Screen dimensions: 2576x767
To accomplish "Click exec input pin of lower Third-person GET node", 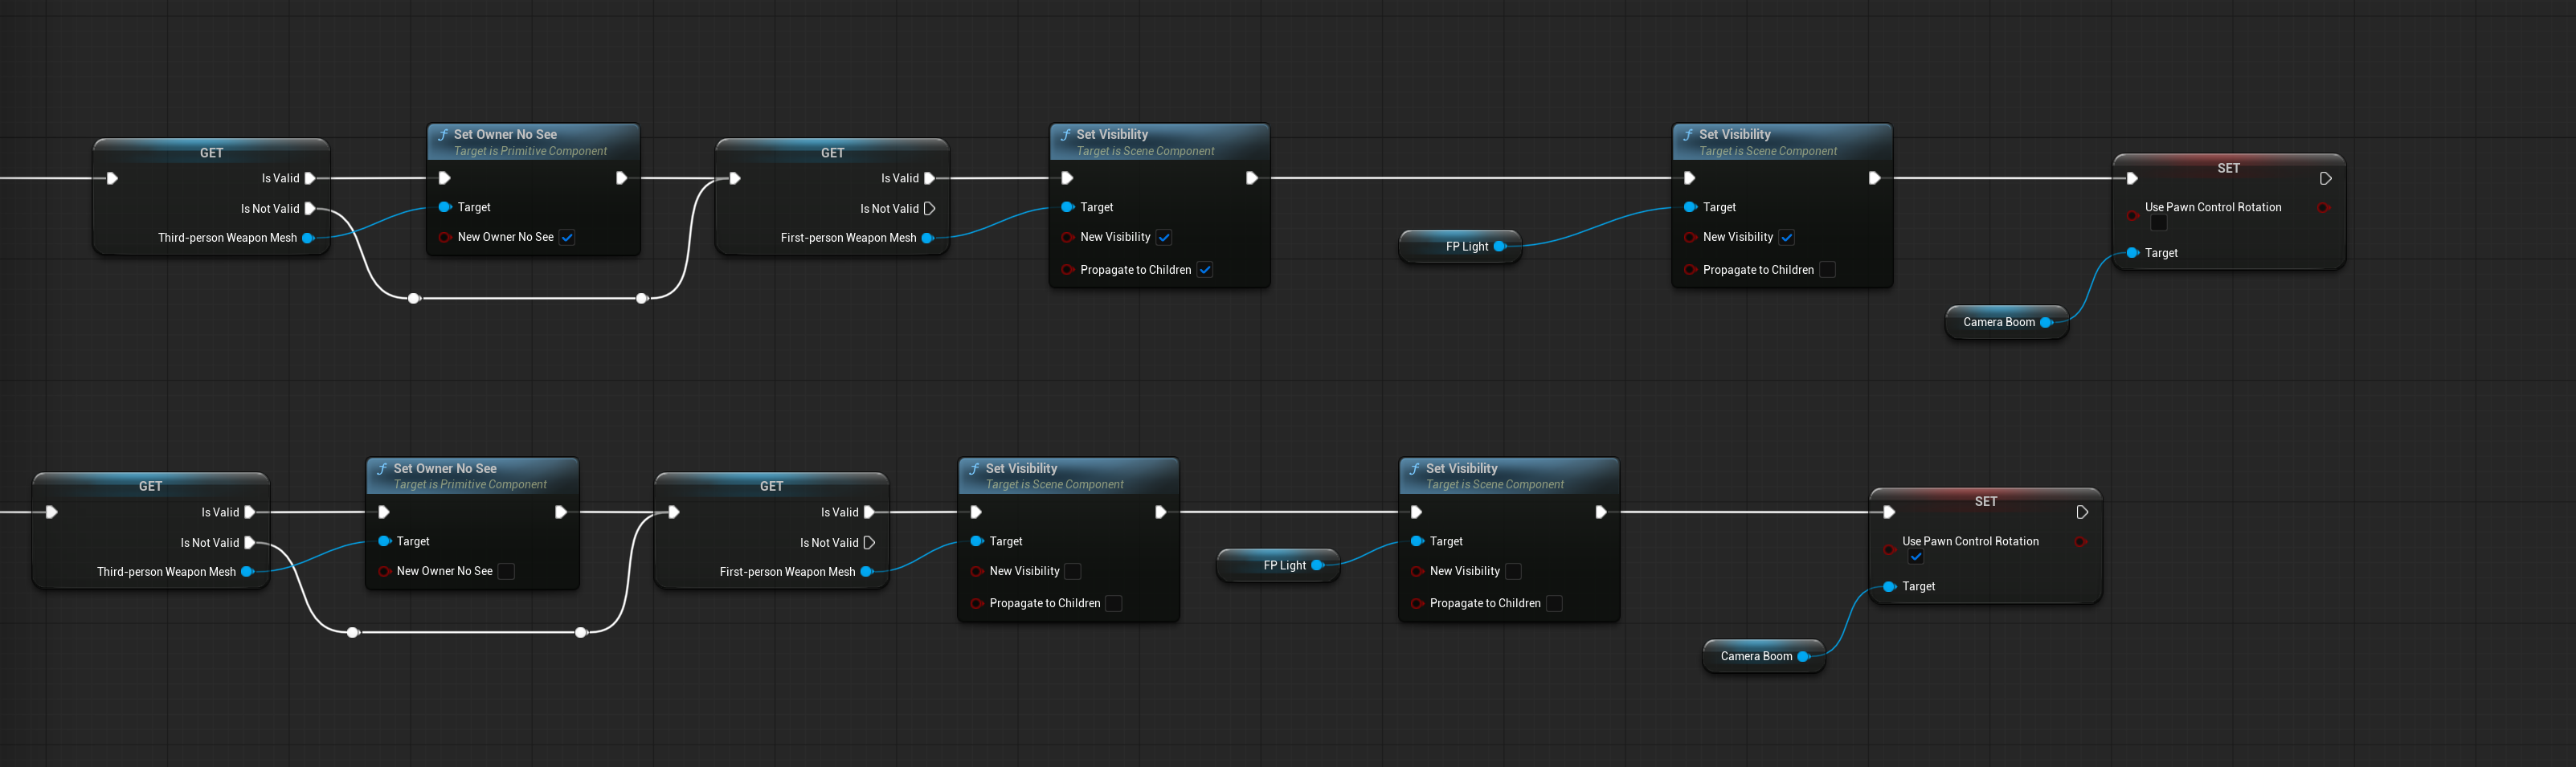I will (51, 512).
